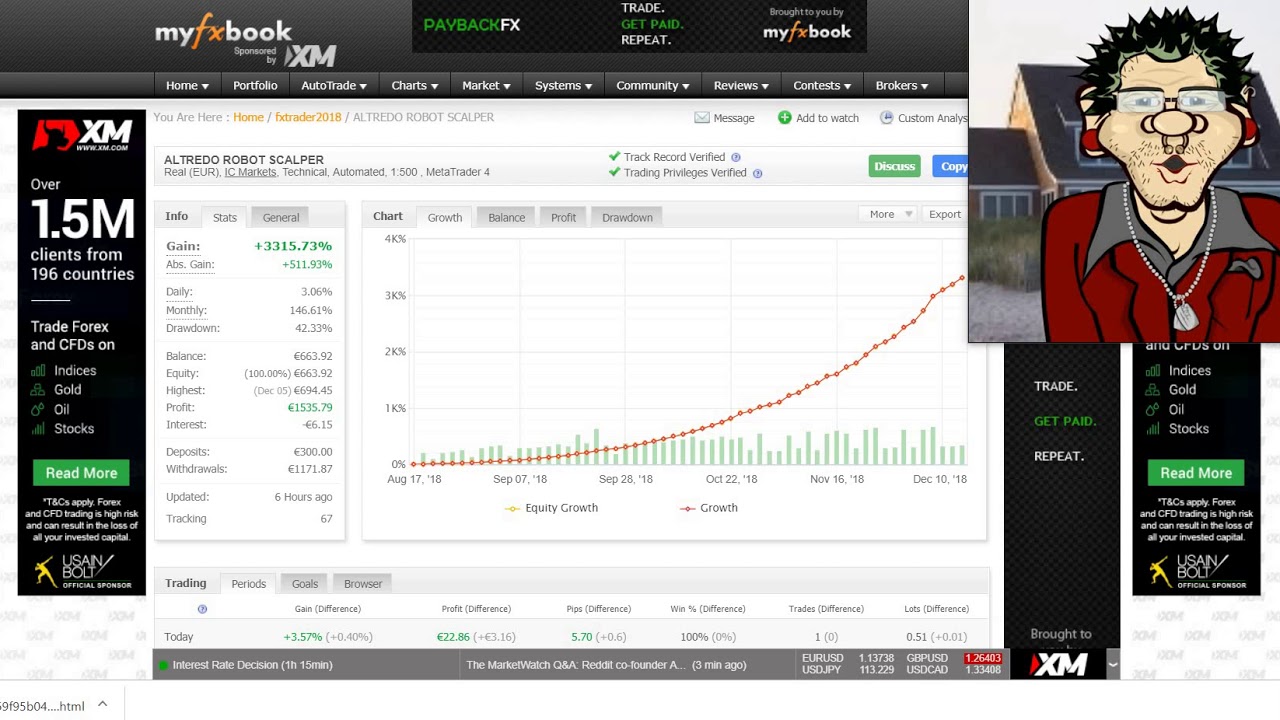Screen dimensions: 1280x720
Task: Click the PaybackFX banner logo at top
Action: point(472,25)
